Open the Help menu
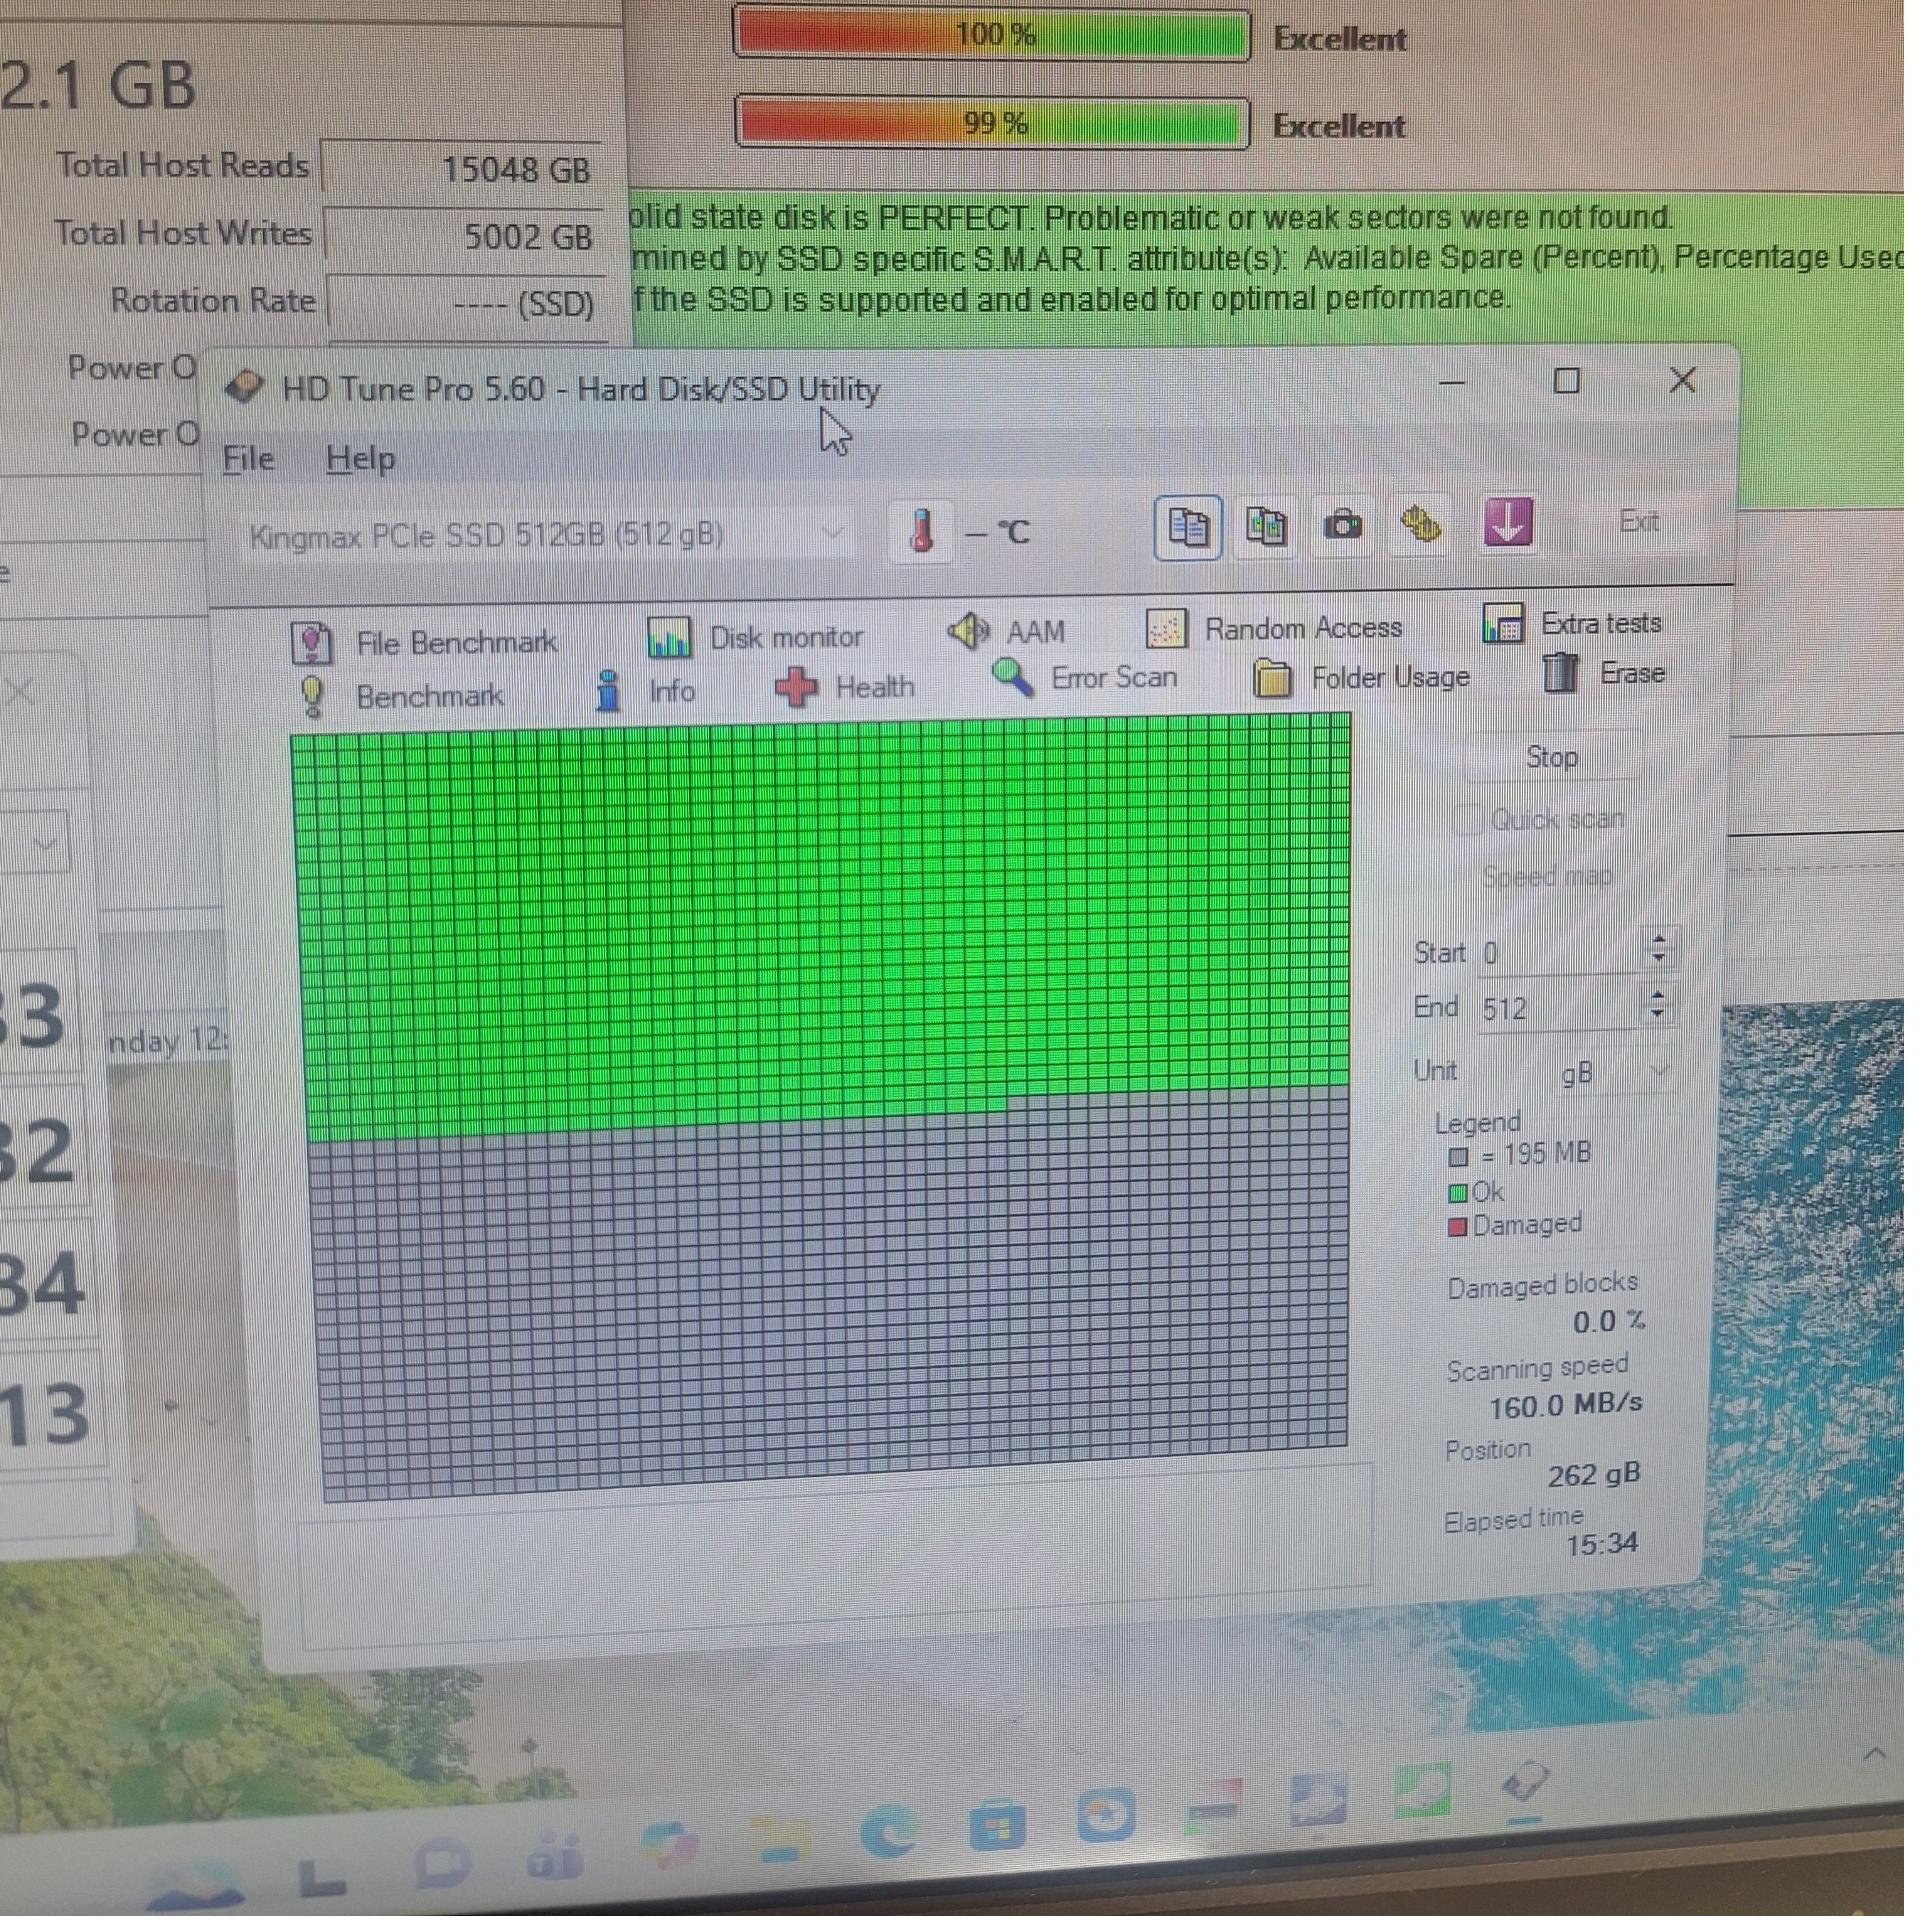1920x1920 pixels. 360,459
